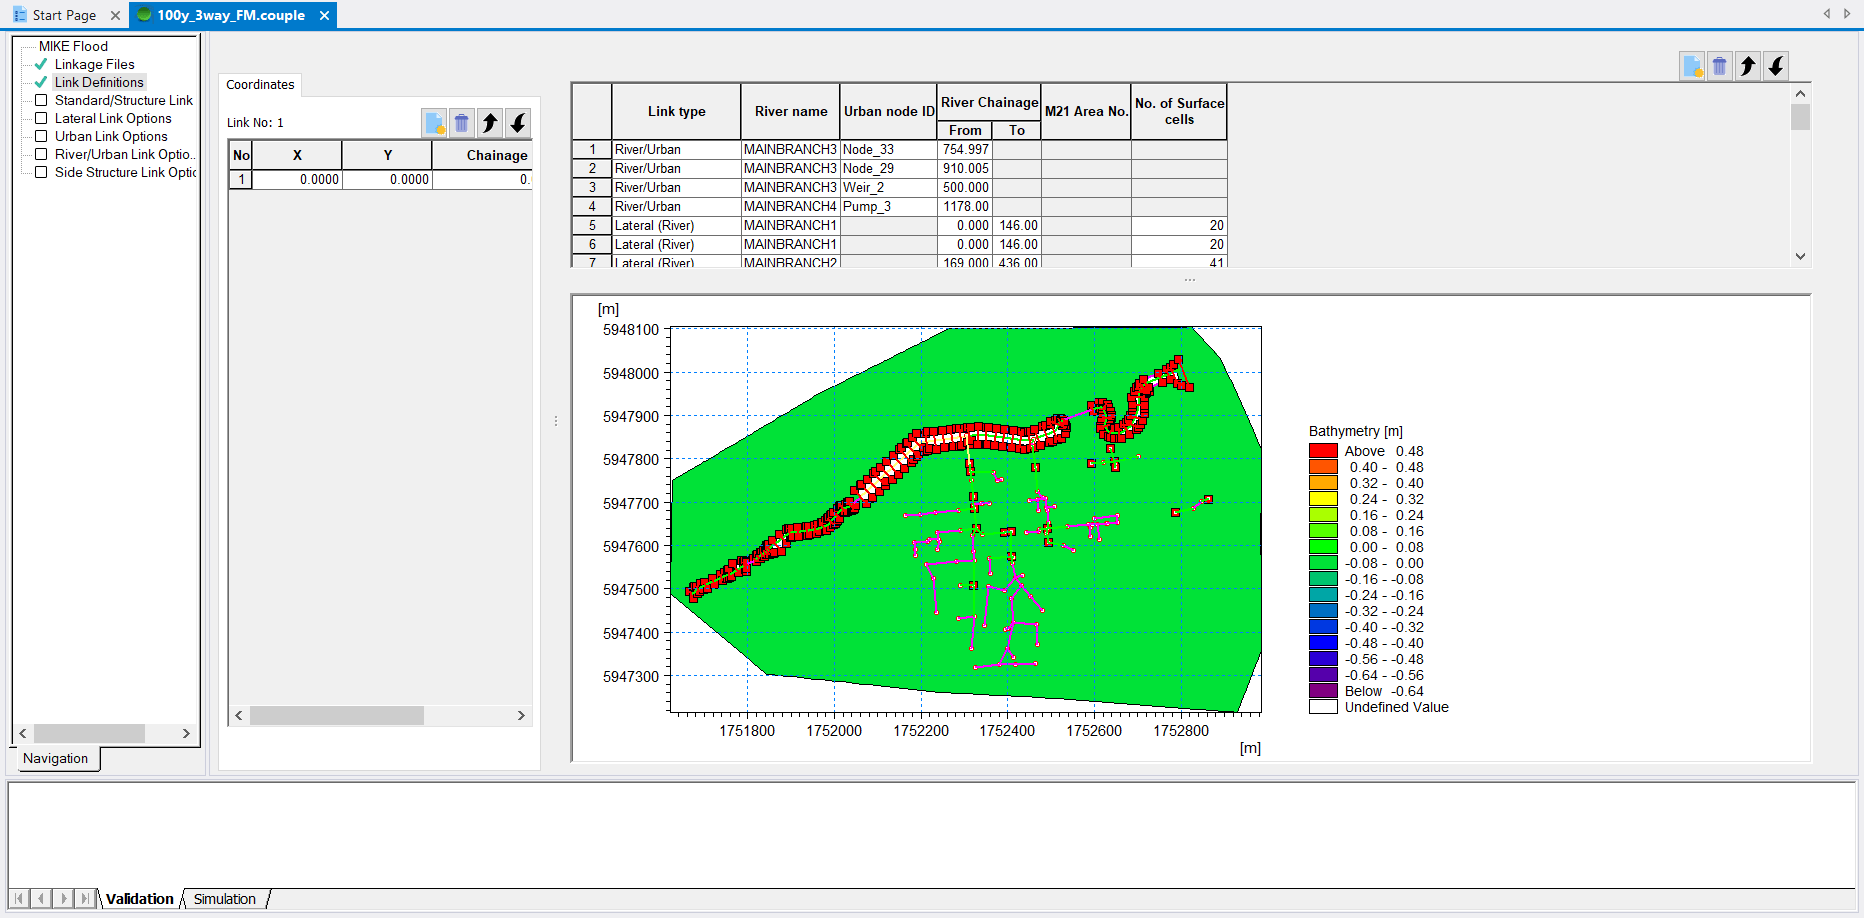The image size is (1864, 918).
Task: Toggle Lateral Link Options checkbox
Action: click(41, 118)
